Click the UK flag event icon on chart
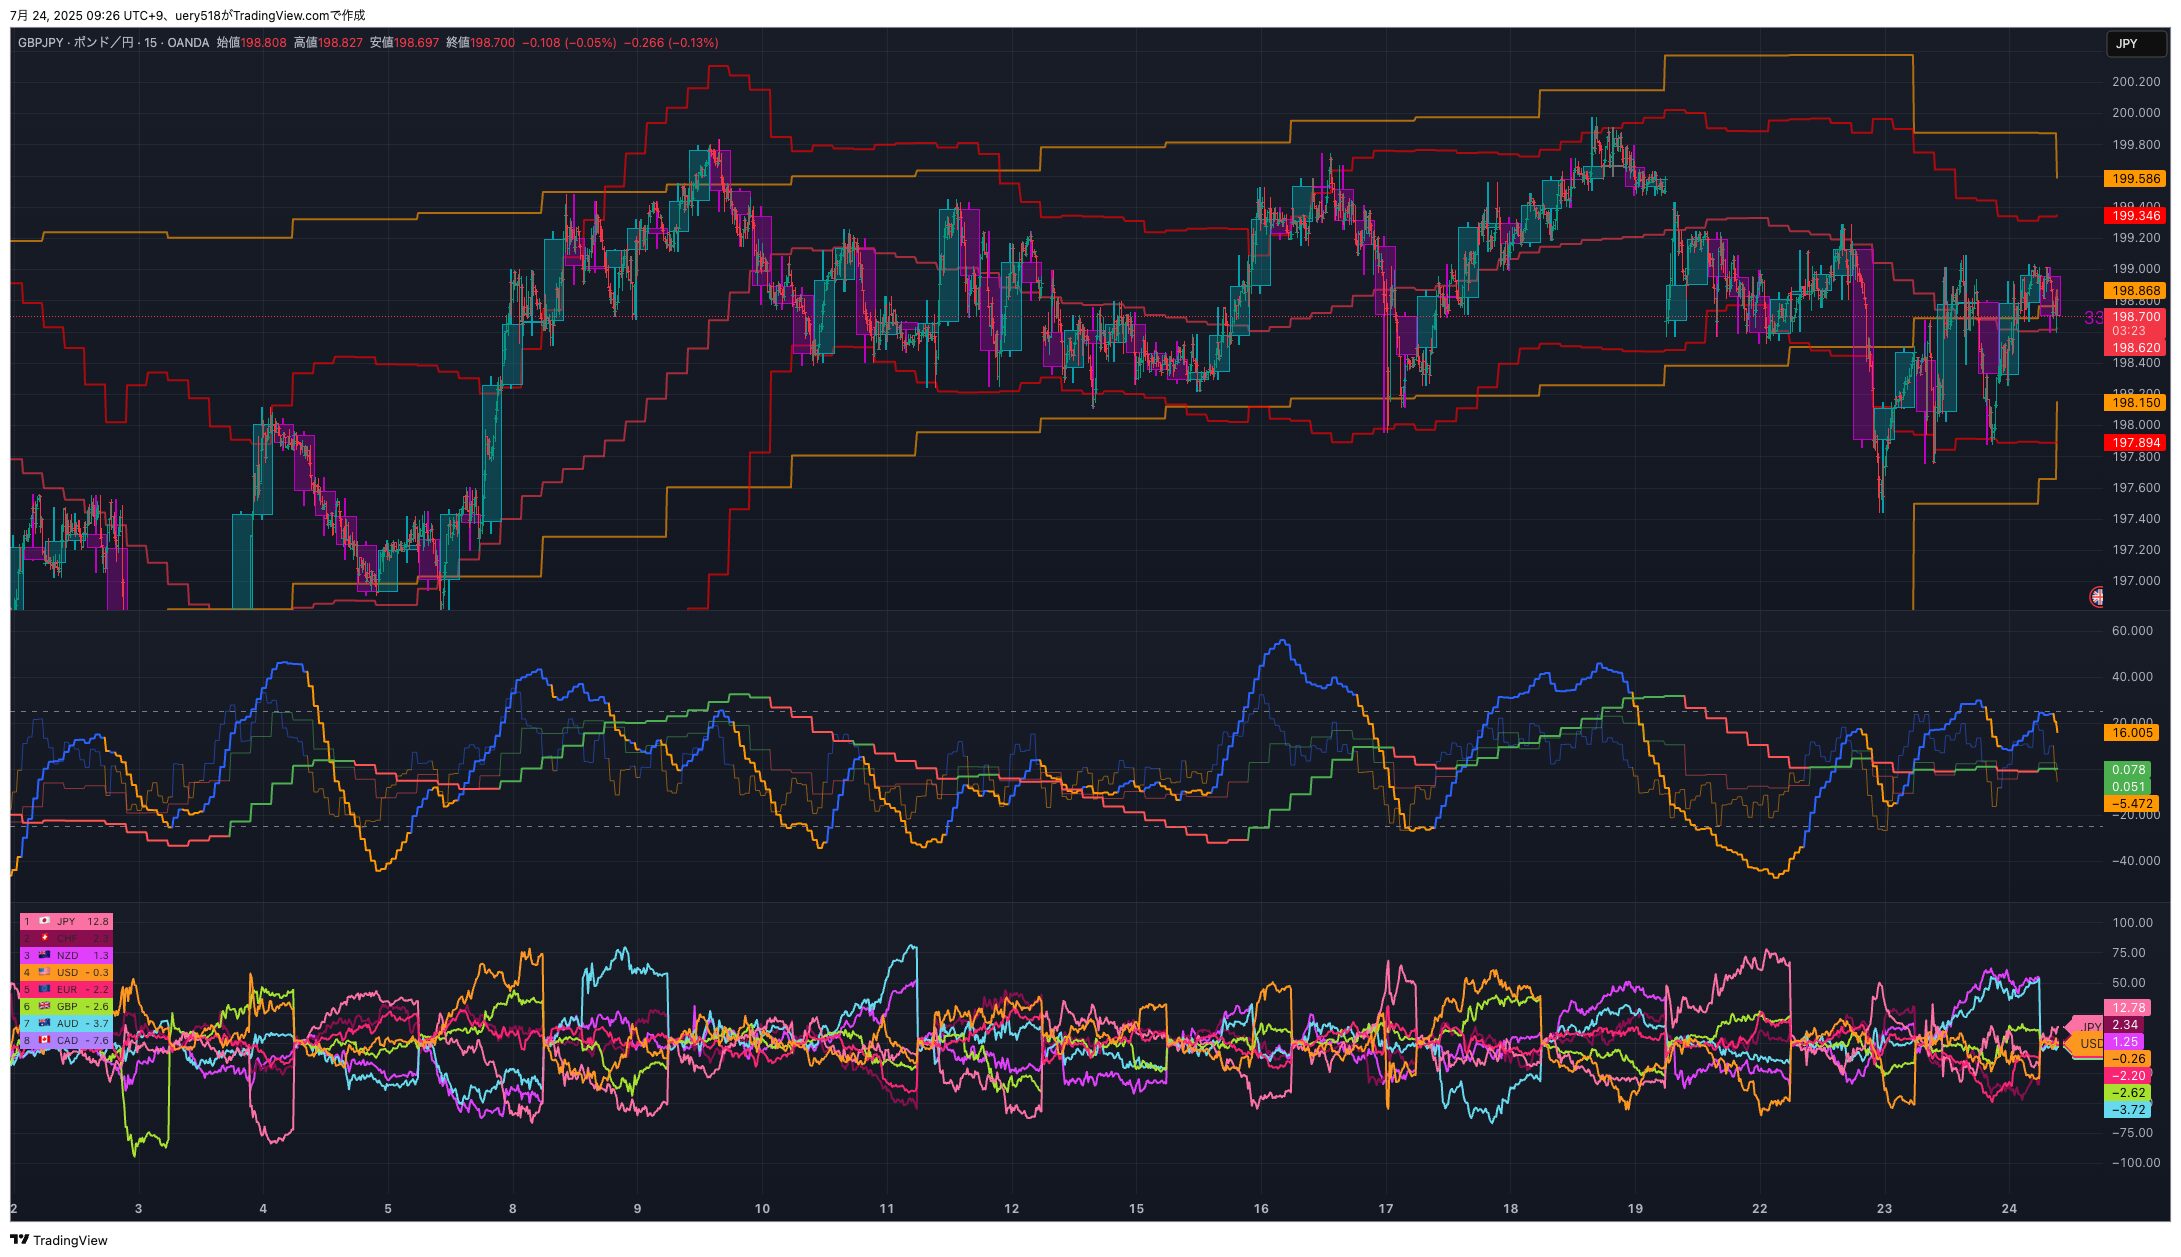This screenshot has height=1257, width=2181. (x=2096, y=597)
